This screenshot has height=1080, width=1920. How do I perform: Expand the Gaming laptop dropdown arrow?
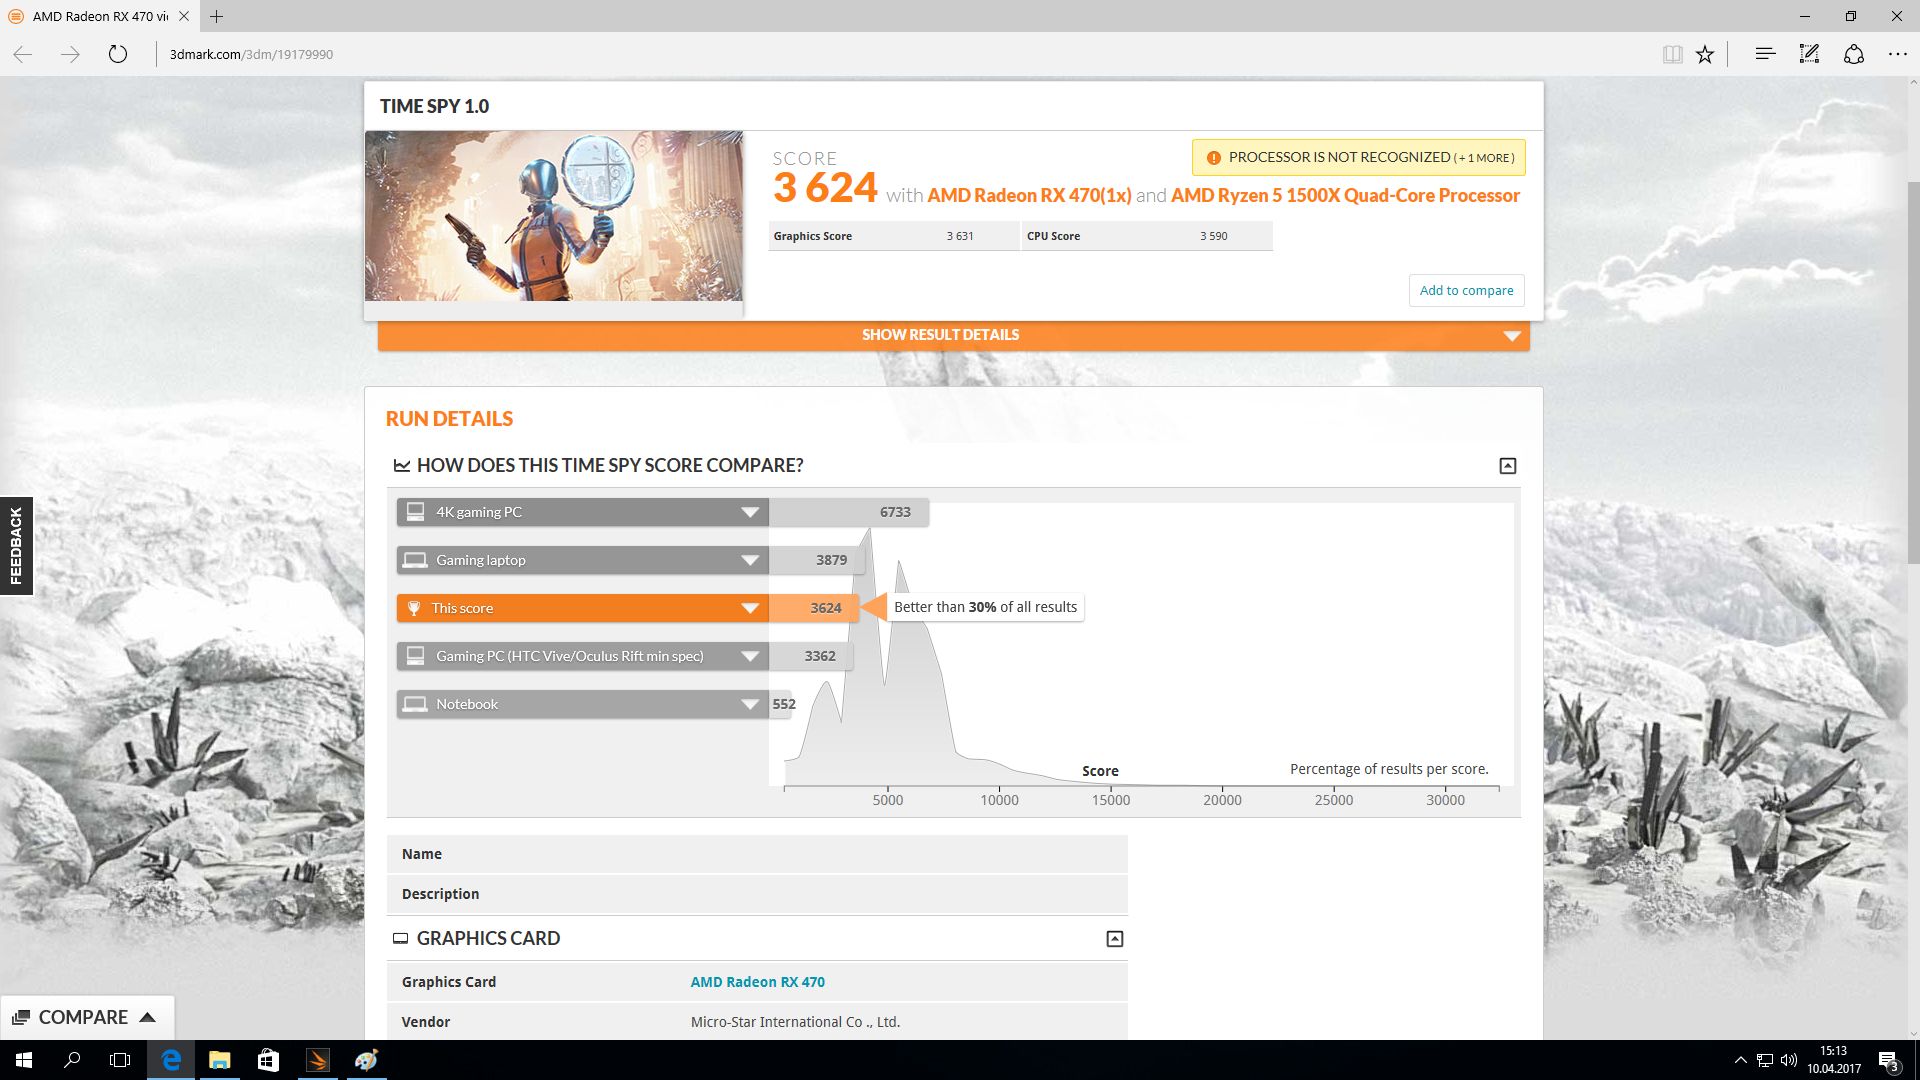749,560
